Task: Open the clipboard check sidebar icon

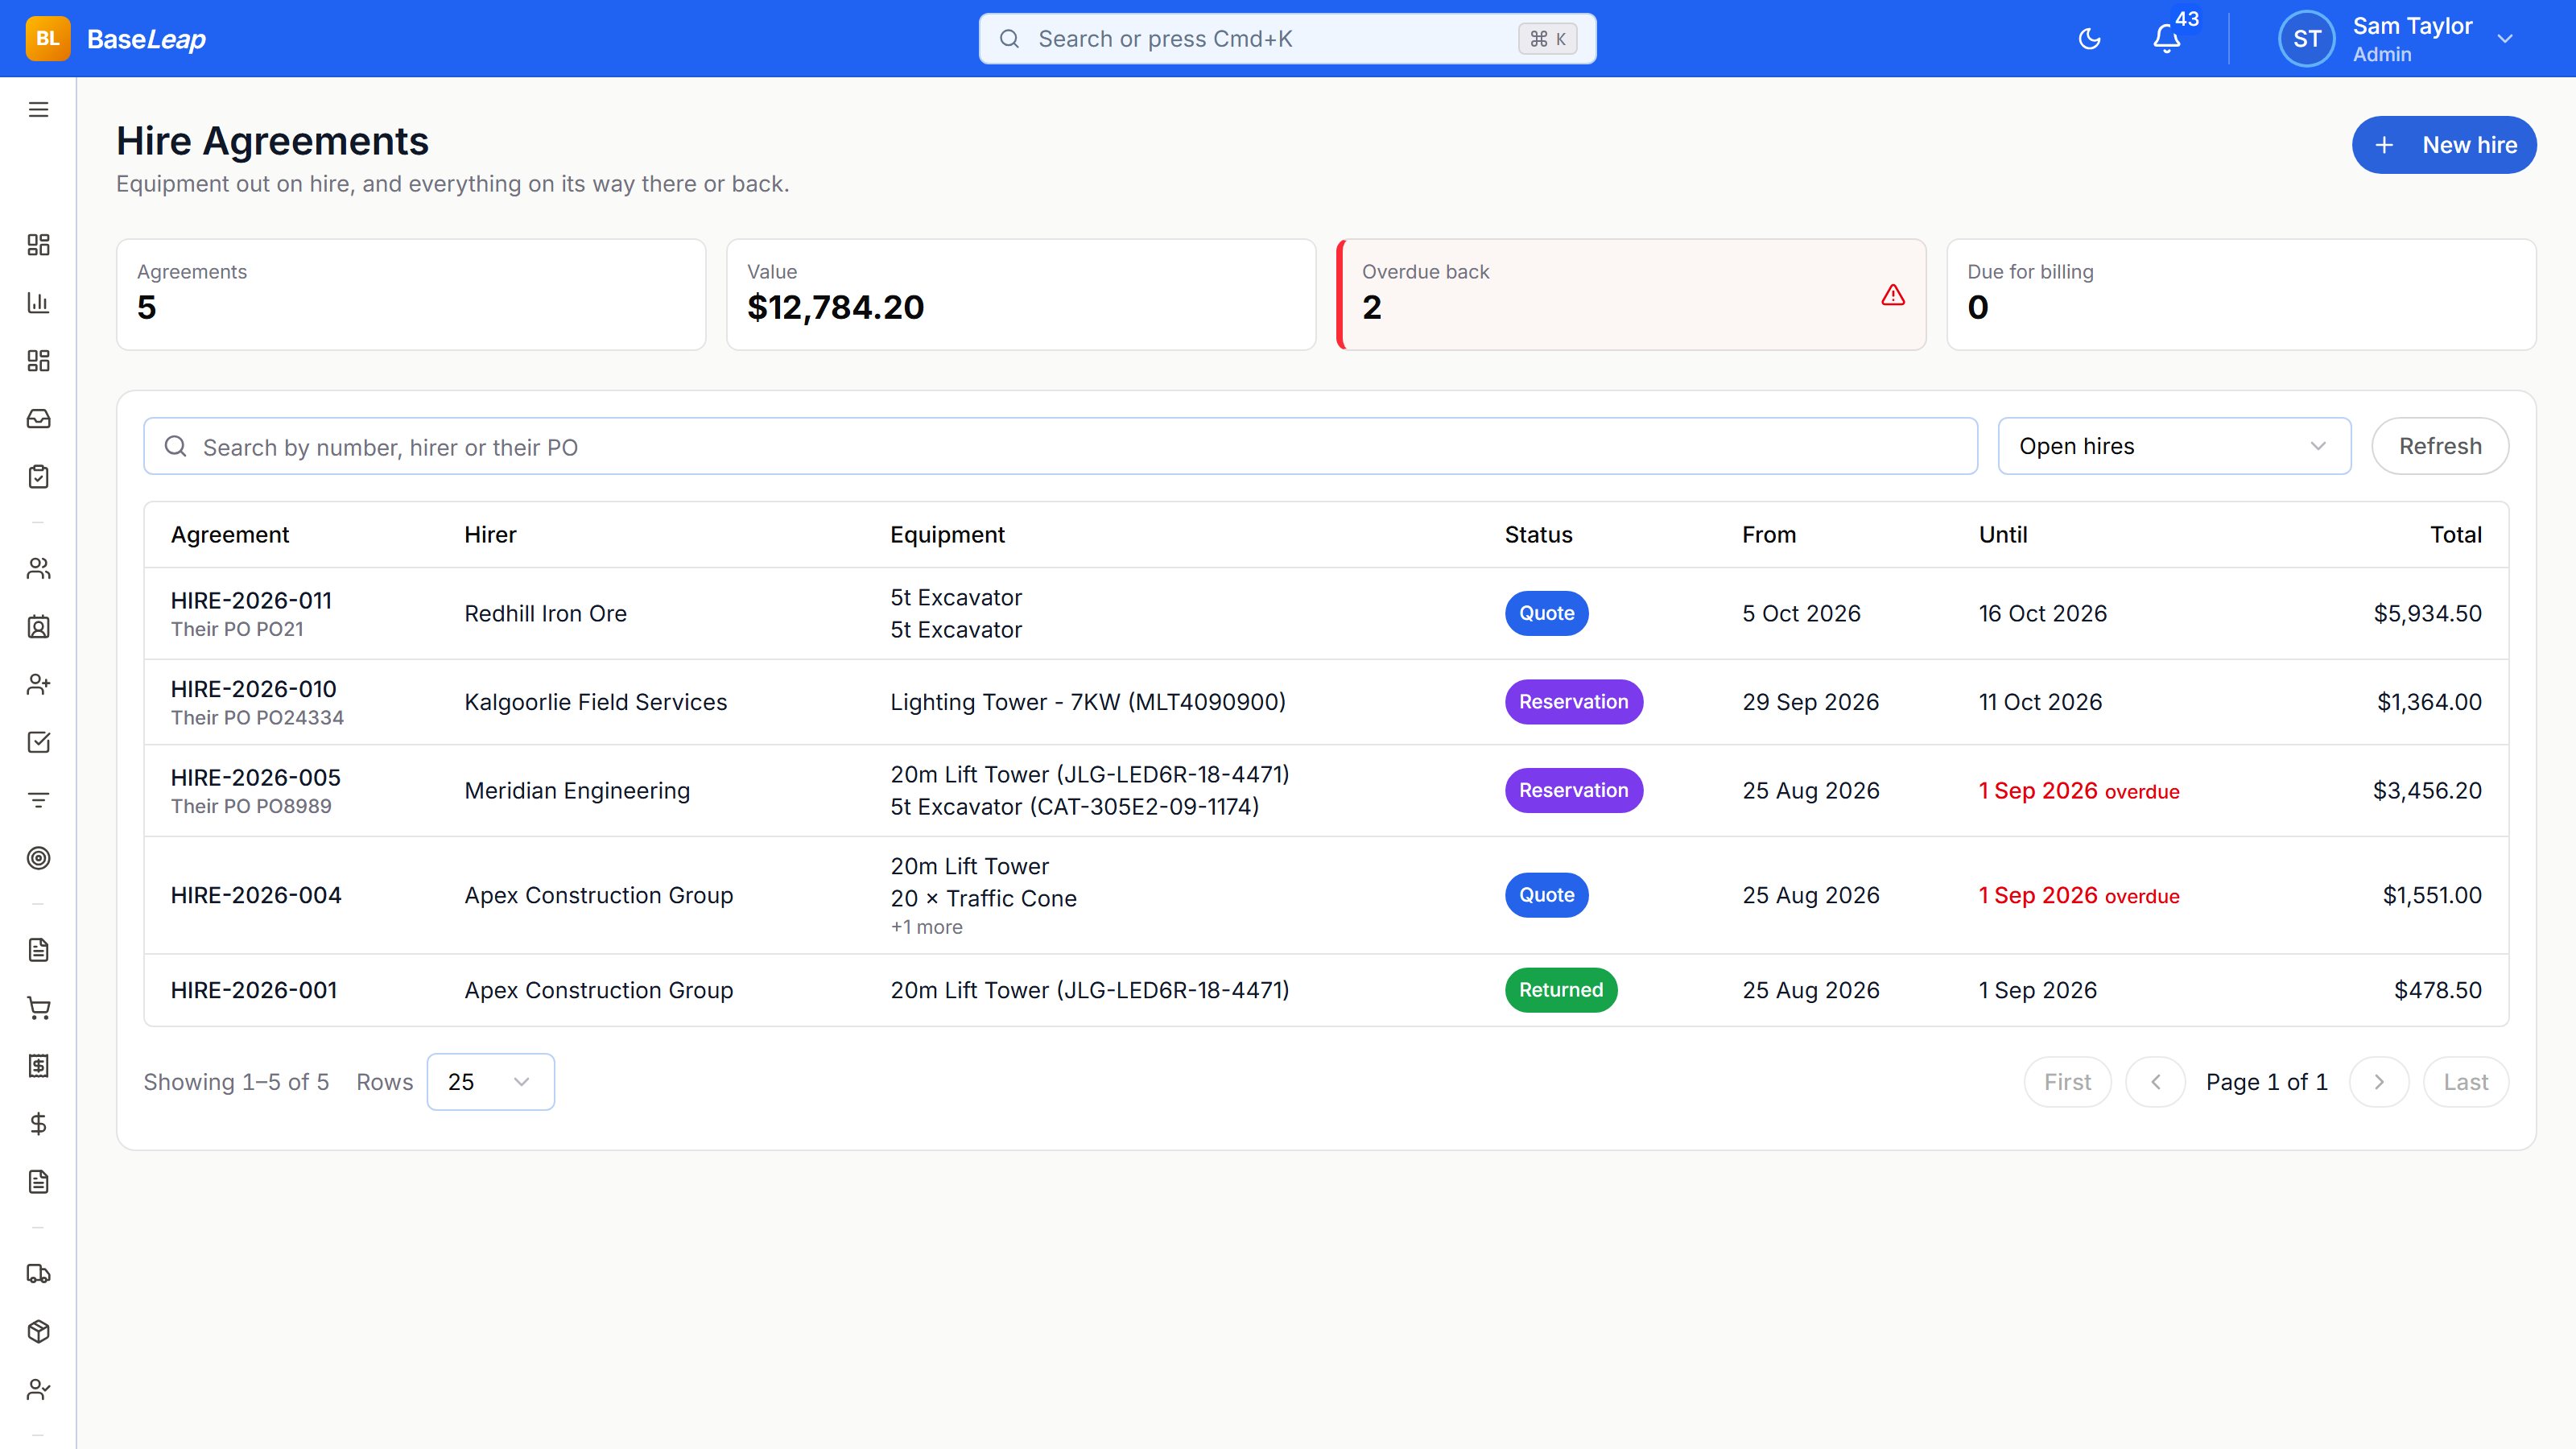Action: click(38, 477)
